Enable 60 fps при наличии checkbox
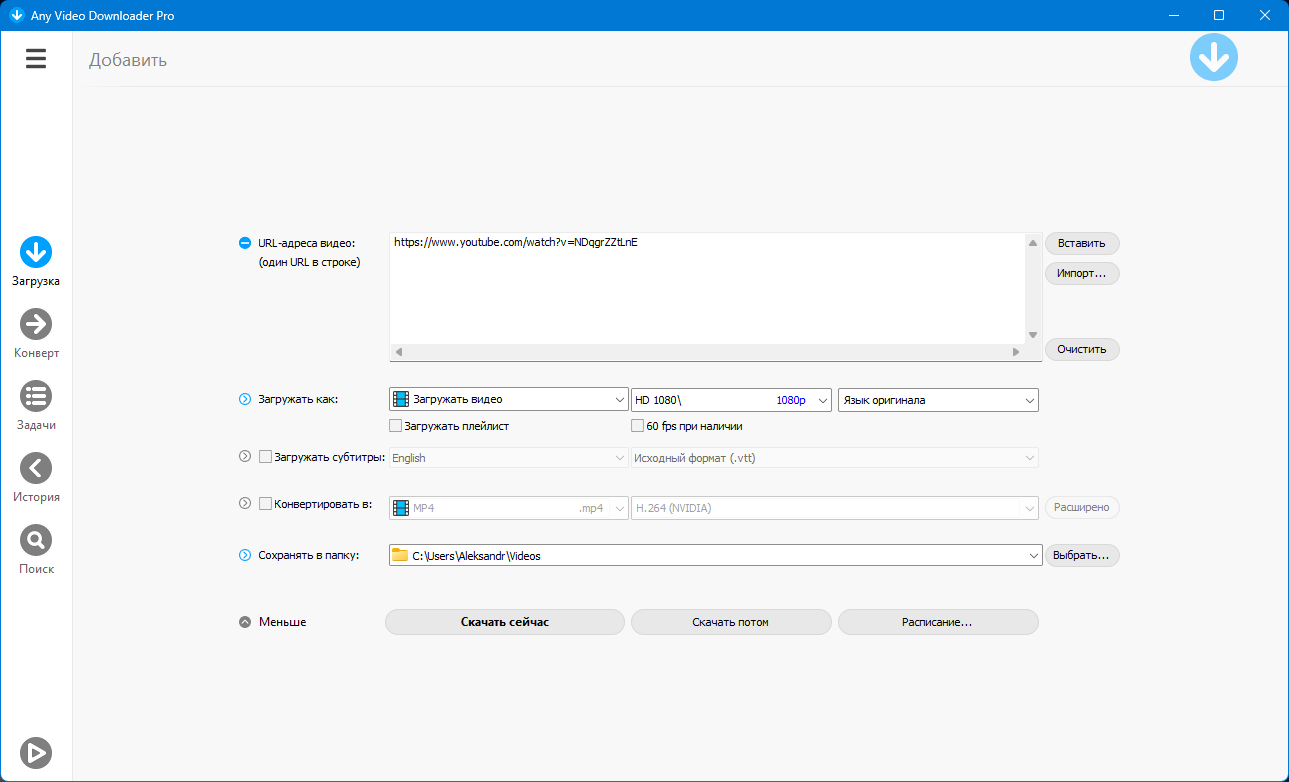 (638, 426)
